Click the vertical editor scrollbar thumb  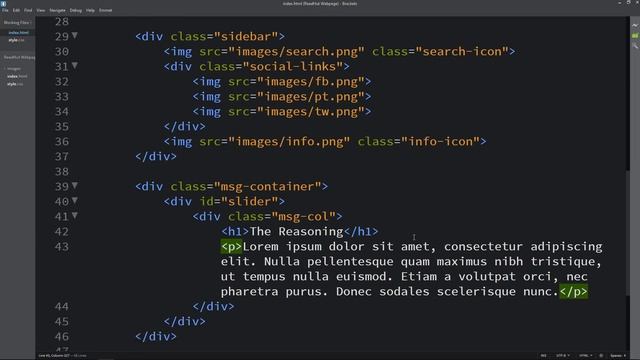[627, 233]
